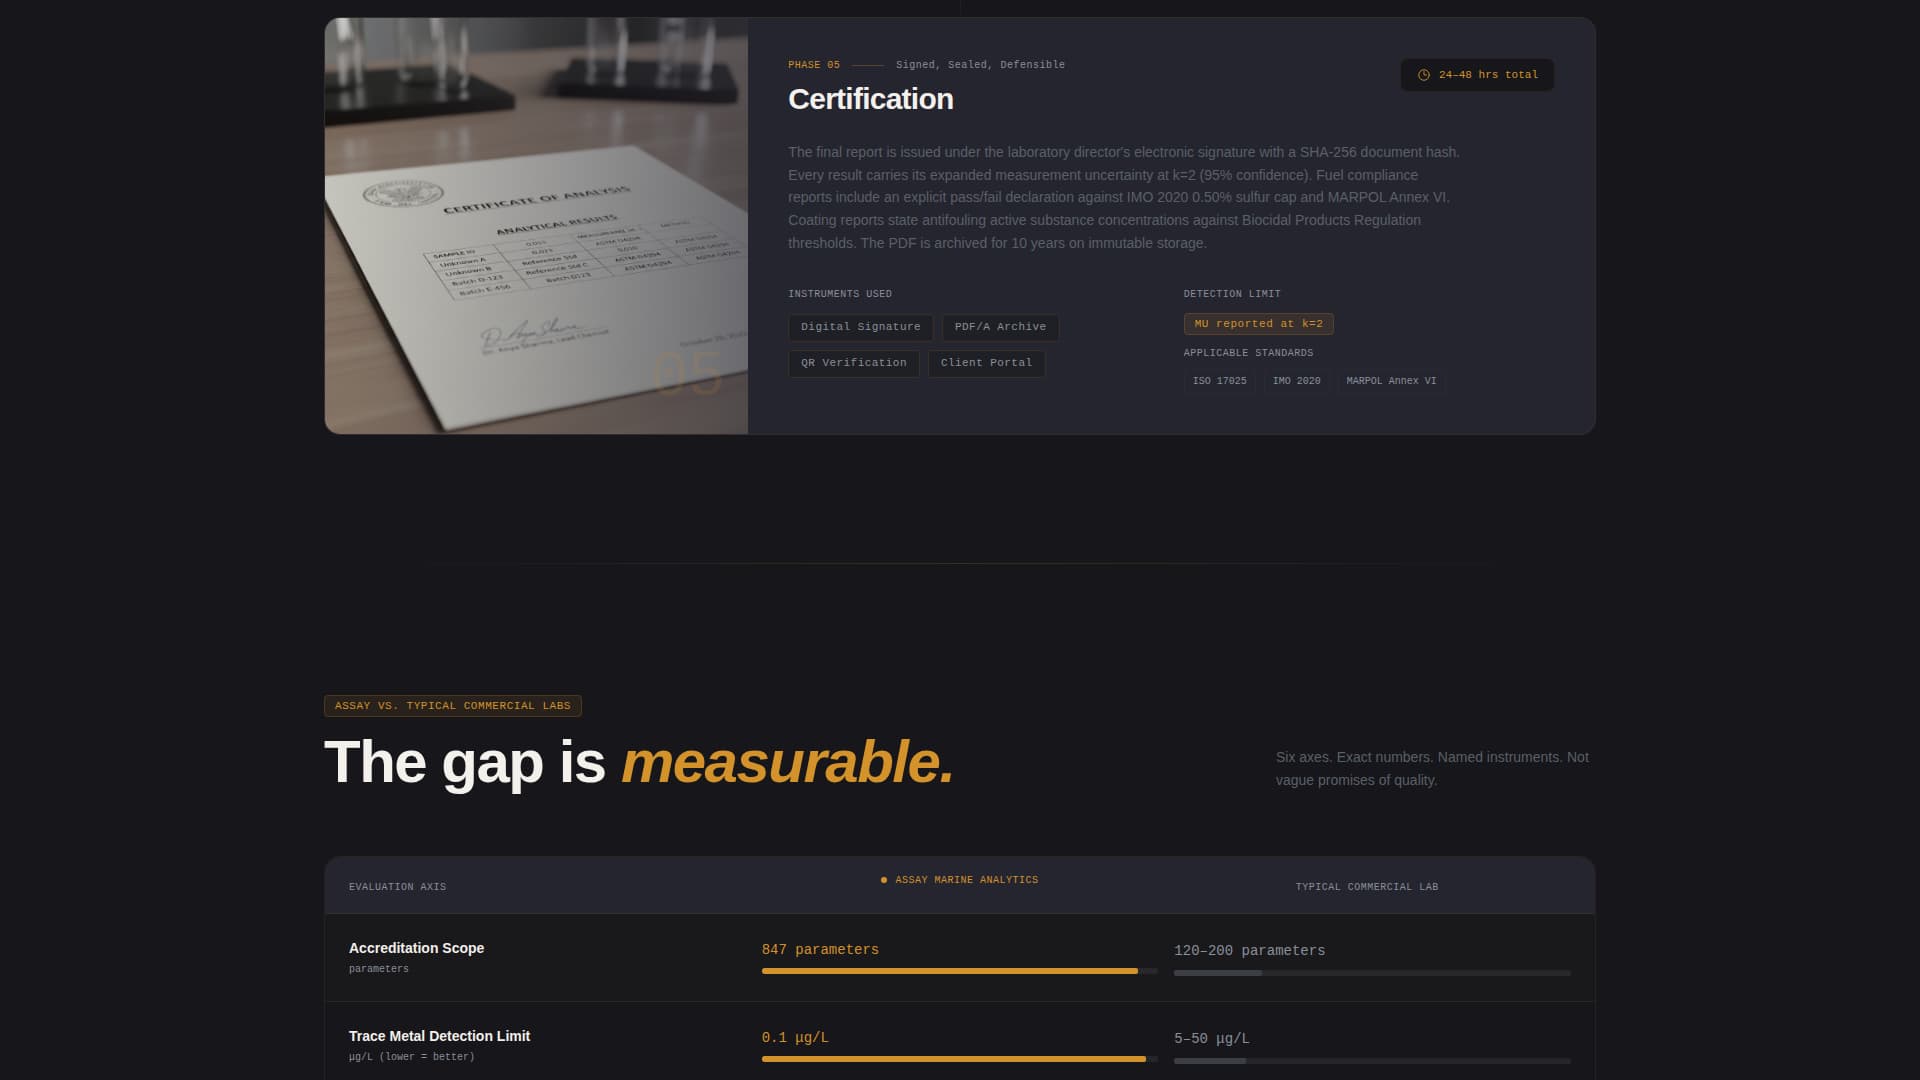Select the EVALUATION AXIS column header

[x=397, y=886]
